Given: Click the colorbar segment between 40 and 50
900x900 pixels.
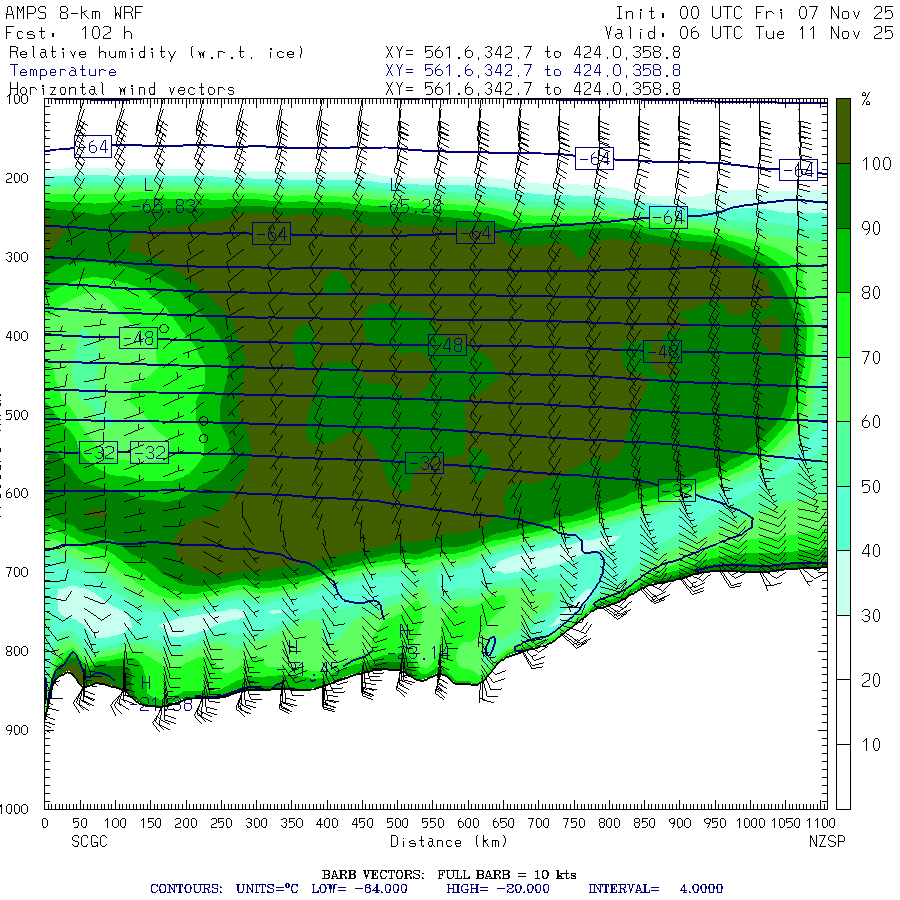Looking at the screenshot, I should click(843, 518).
